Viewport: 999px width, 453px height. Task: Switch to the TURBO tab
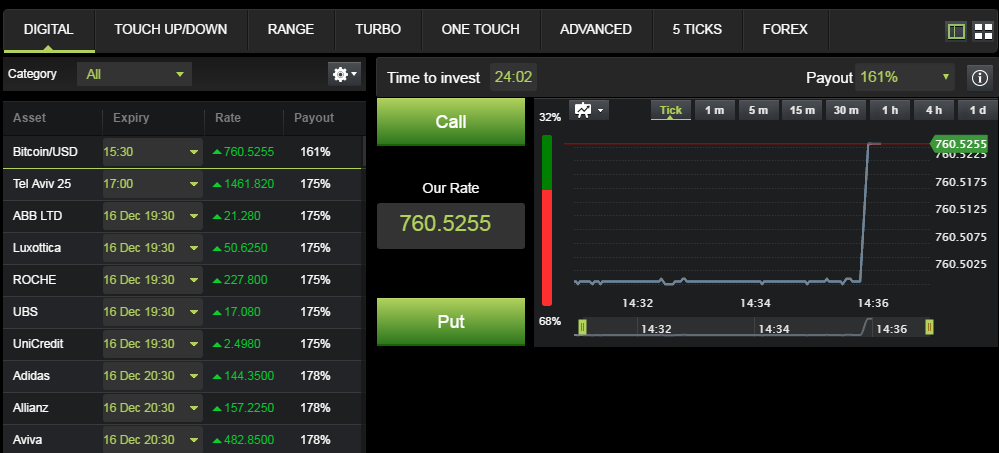(x=378, y=29)
